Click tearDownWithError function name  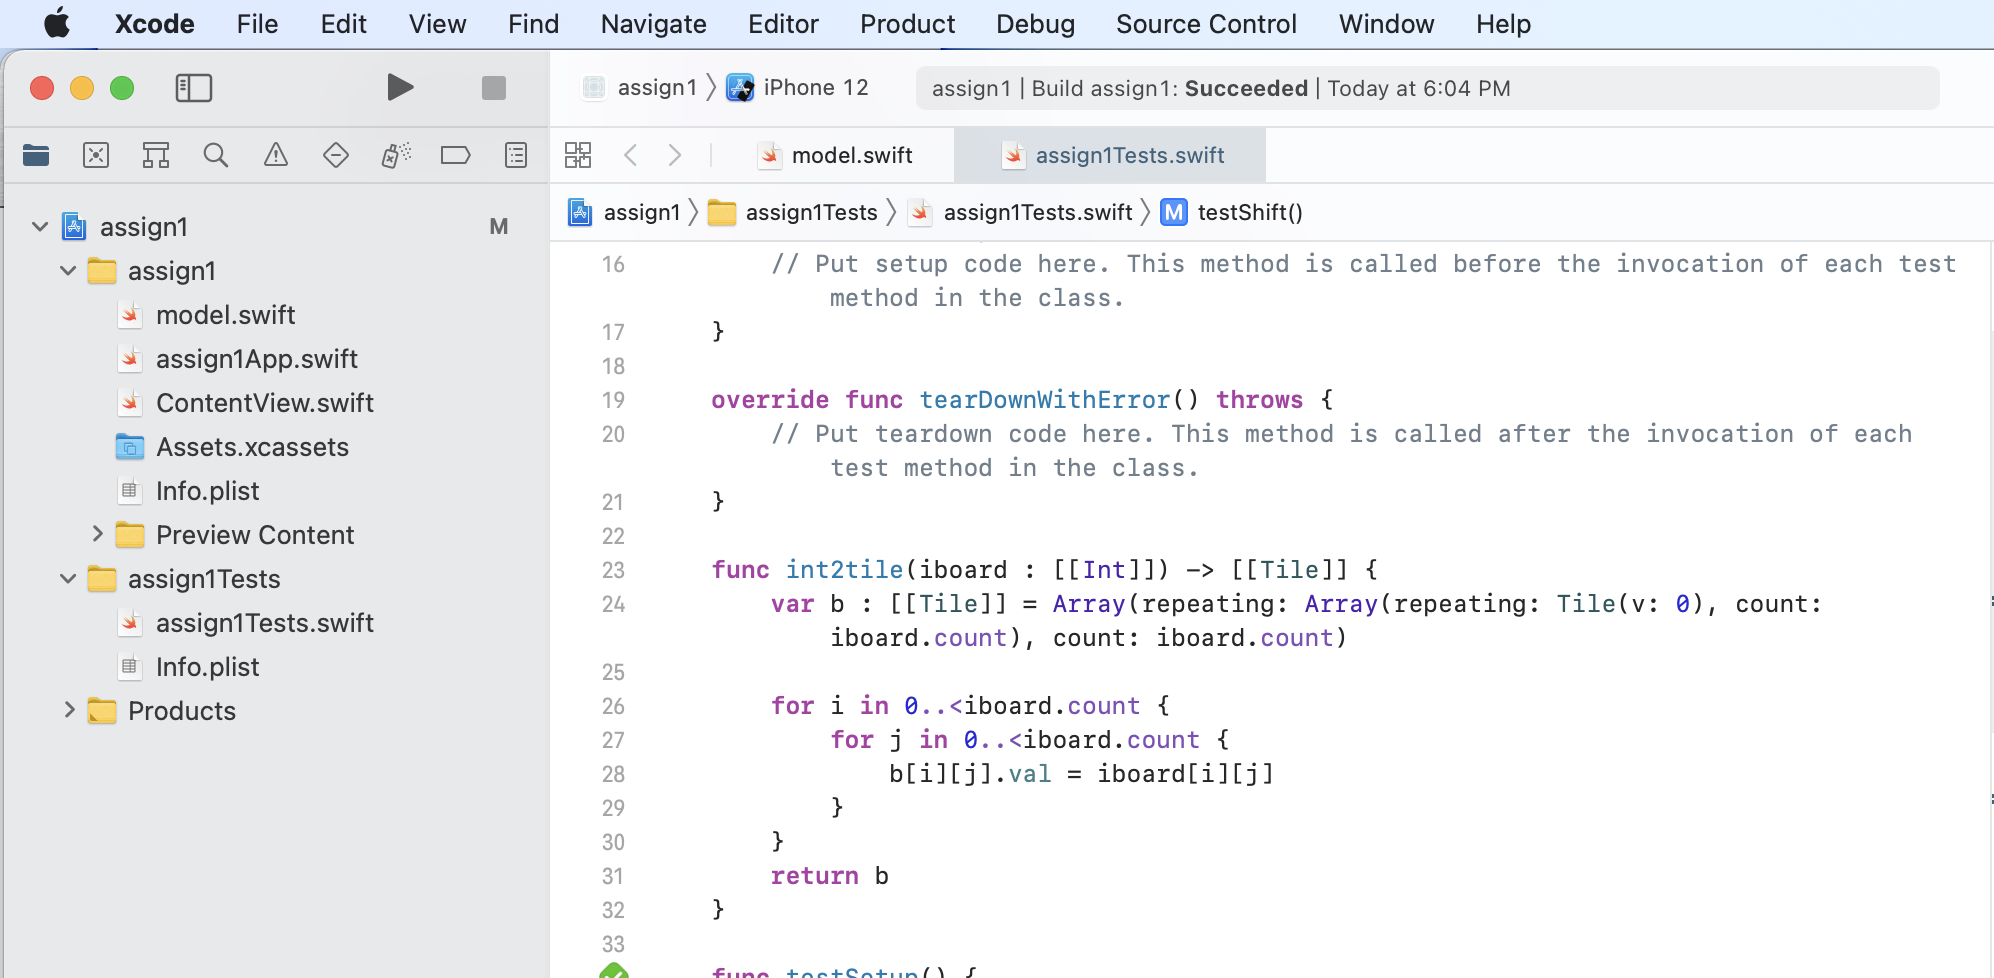coord(1045,400)
